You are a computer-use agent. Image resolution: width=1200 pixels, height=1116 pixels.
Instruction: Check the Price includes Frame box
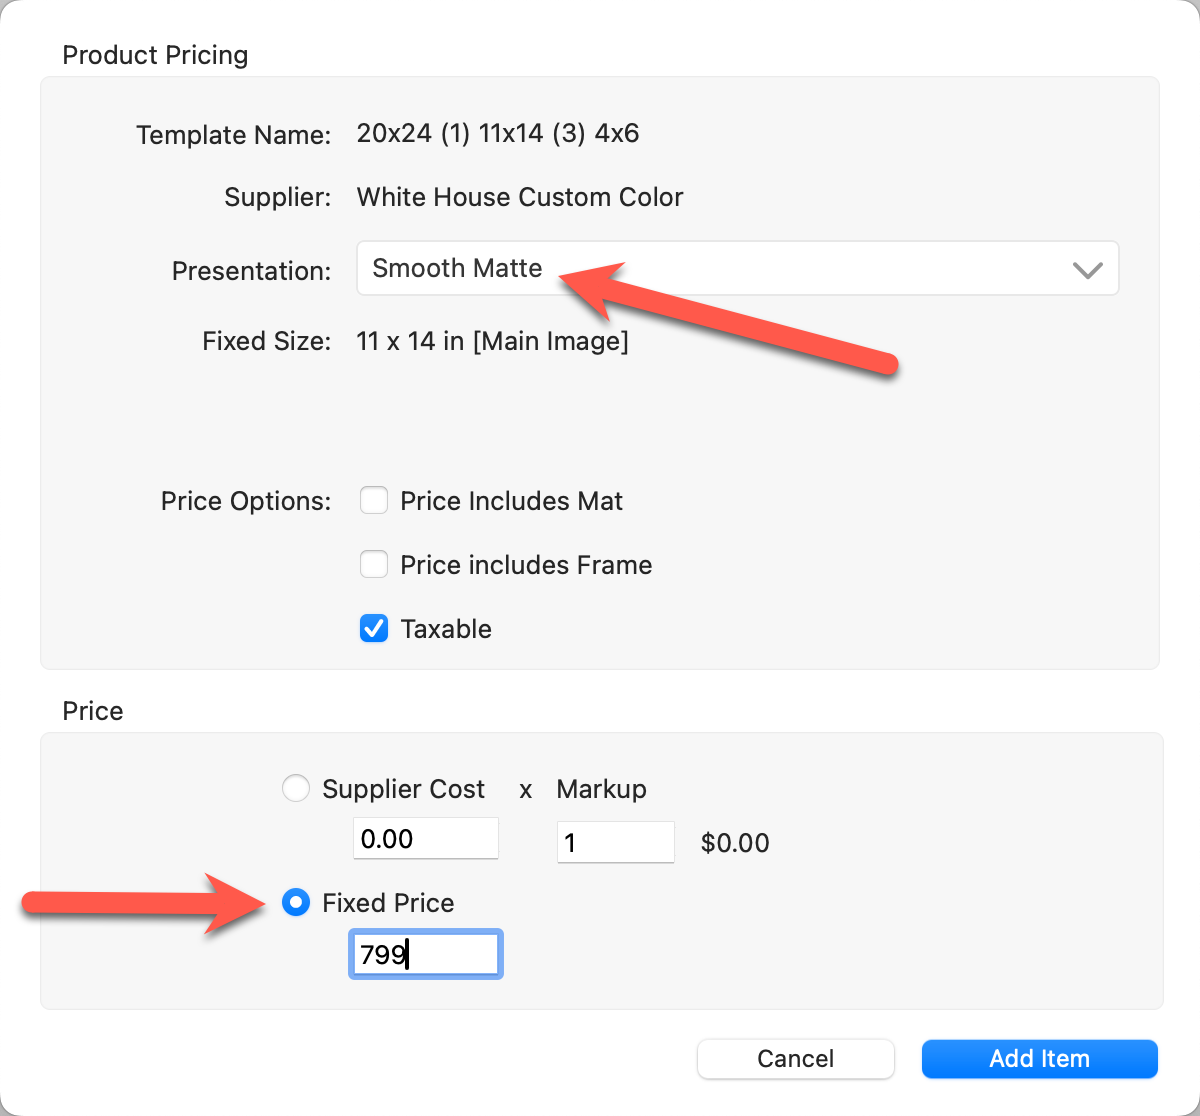pos(374,564)
